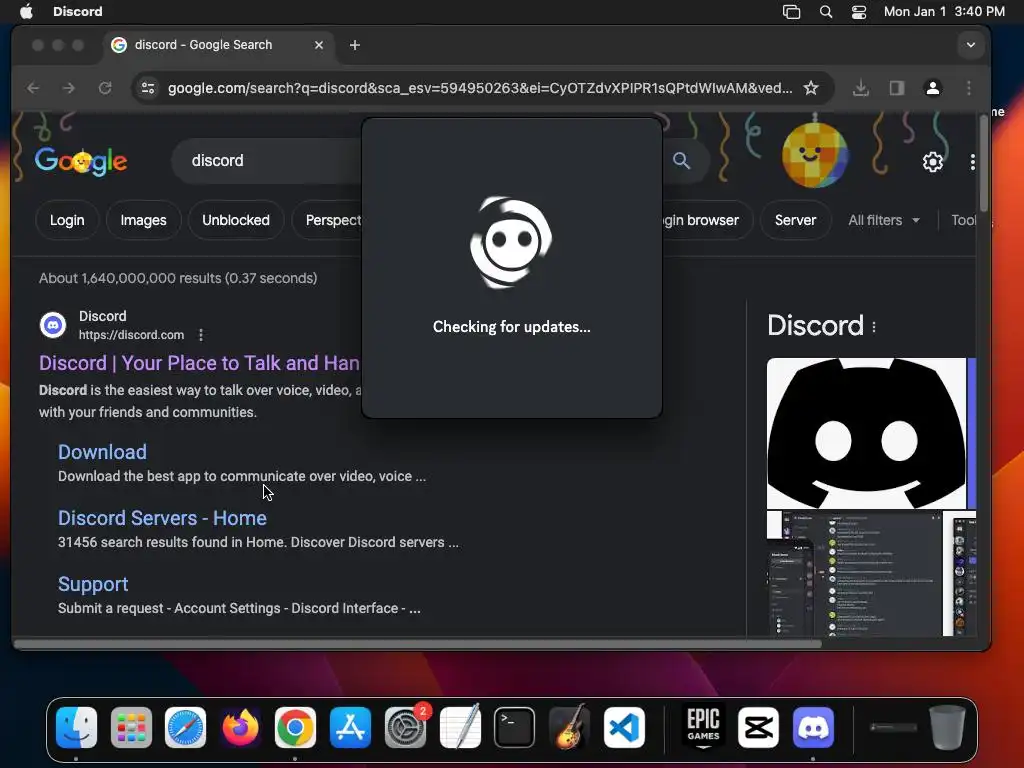
Task: Open Control Center in menu bar
Action: coord(859,12)
